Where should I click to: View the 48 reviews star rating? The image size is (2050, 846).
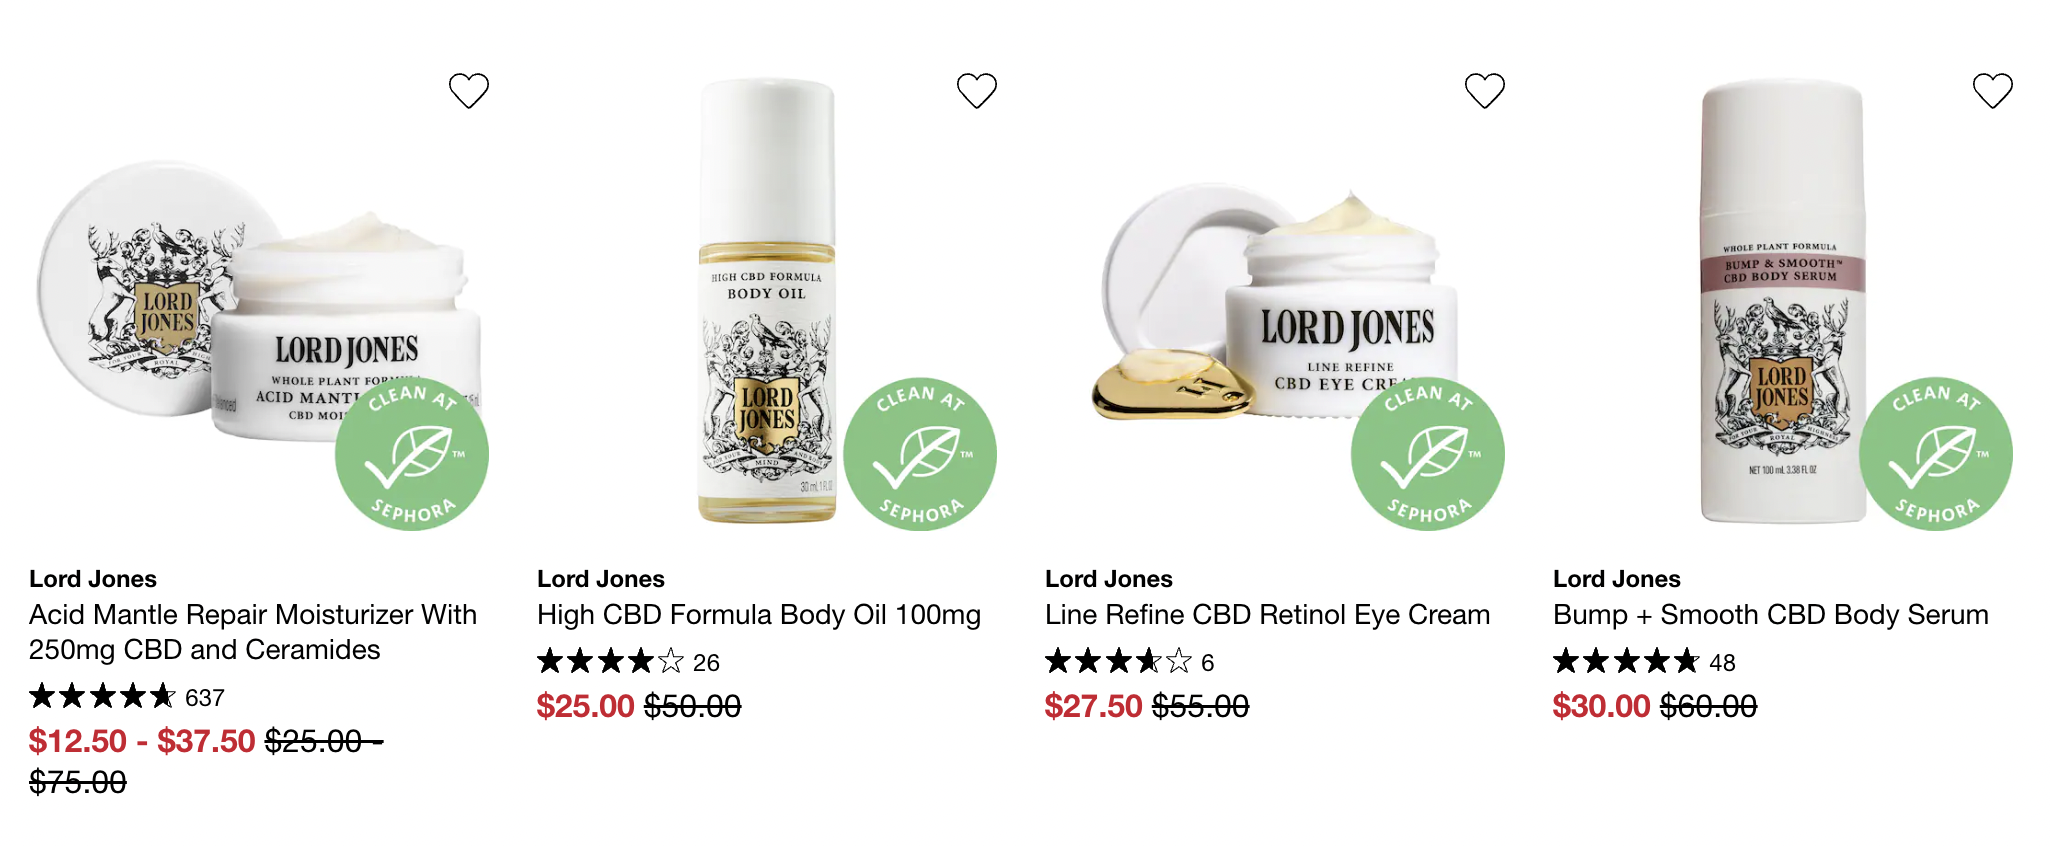[x=1644, y=662]
